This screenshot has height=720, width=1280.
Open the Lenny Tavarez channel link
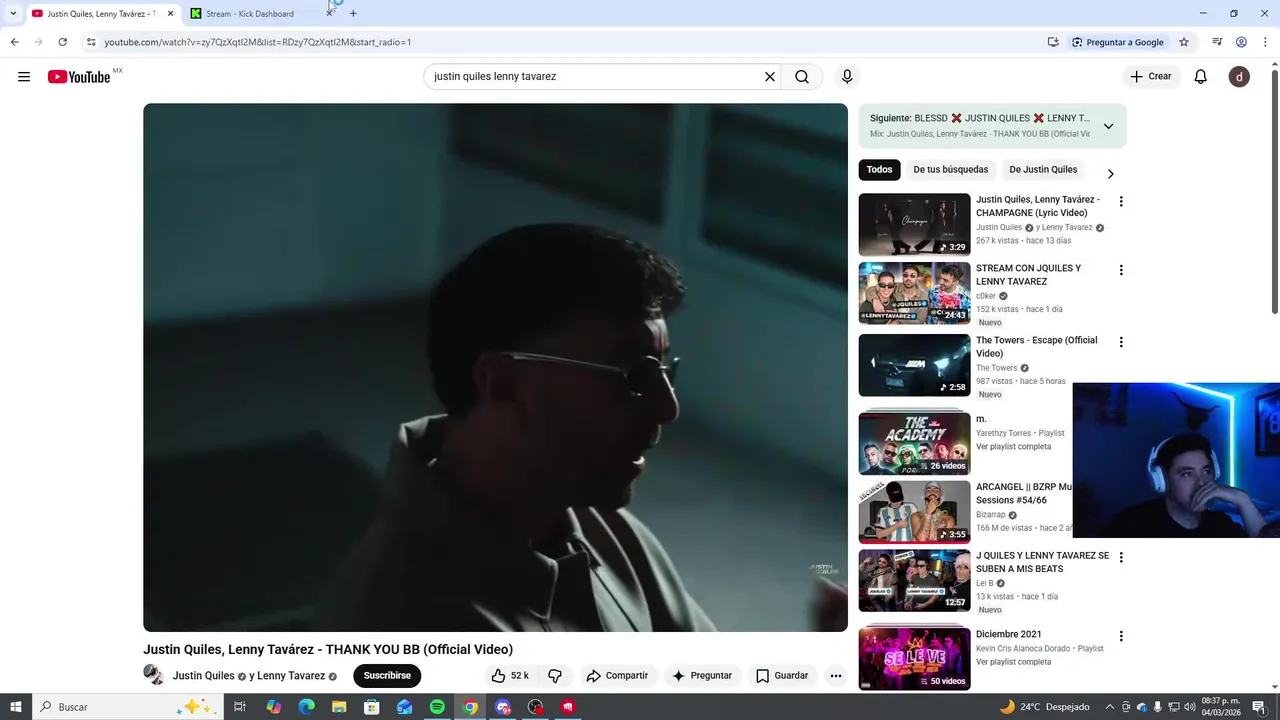292,676
